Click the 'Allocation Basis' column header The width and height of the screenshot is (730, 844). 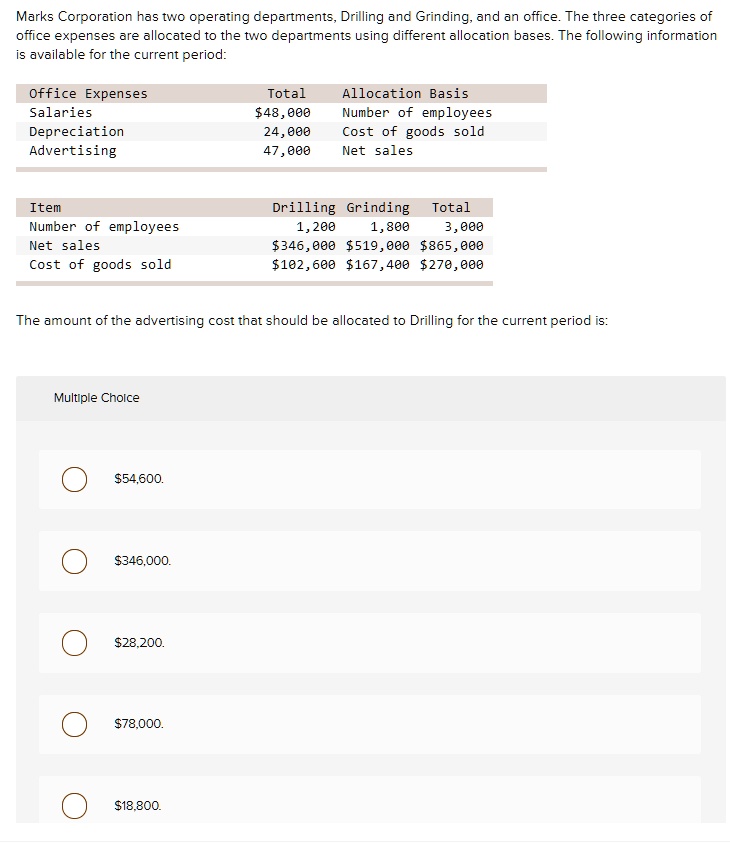click(405, 94)
